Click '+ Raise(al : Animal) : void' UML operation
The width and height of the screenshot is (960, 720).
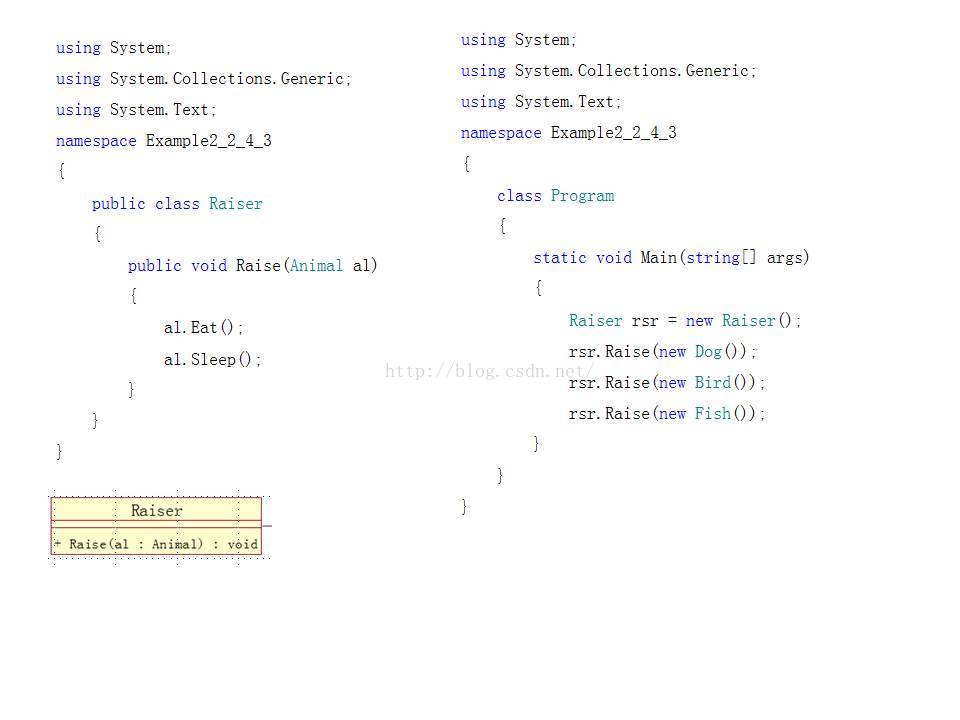pos(156,544)
